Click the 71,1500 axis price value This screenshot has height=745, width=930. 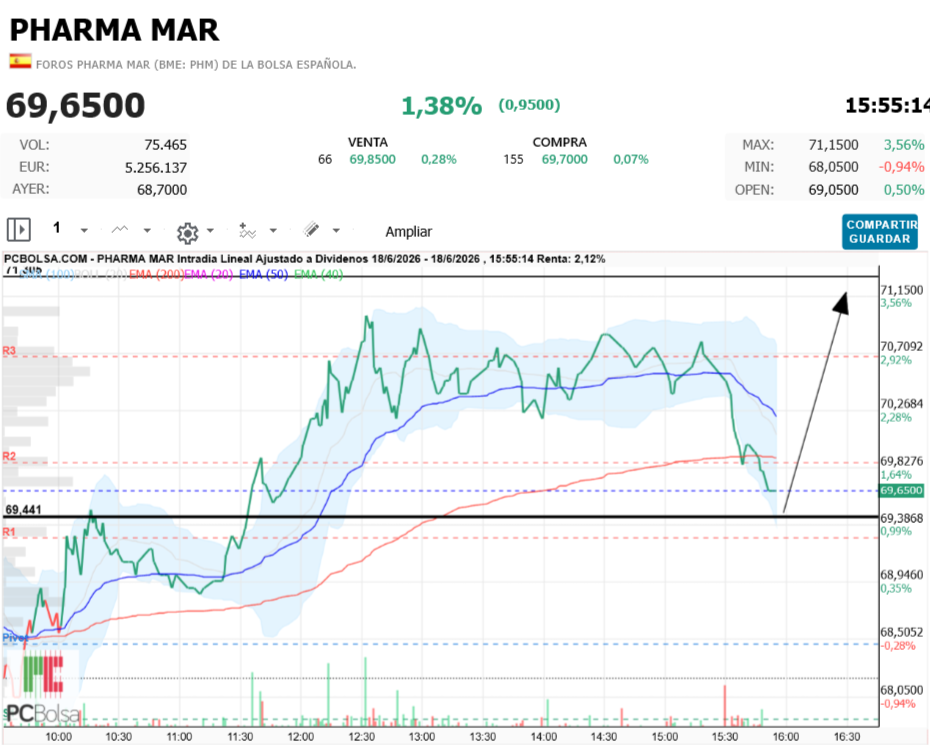pyautogui.click(x=902, y=290)
